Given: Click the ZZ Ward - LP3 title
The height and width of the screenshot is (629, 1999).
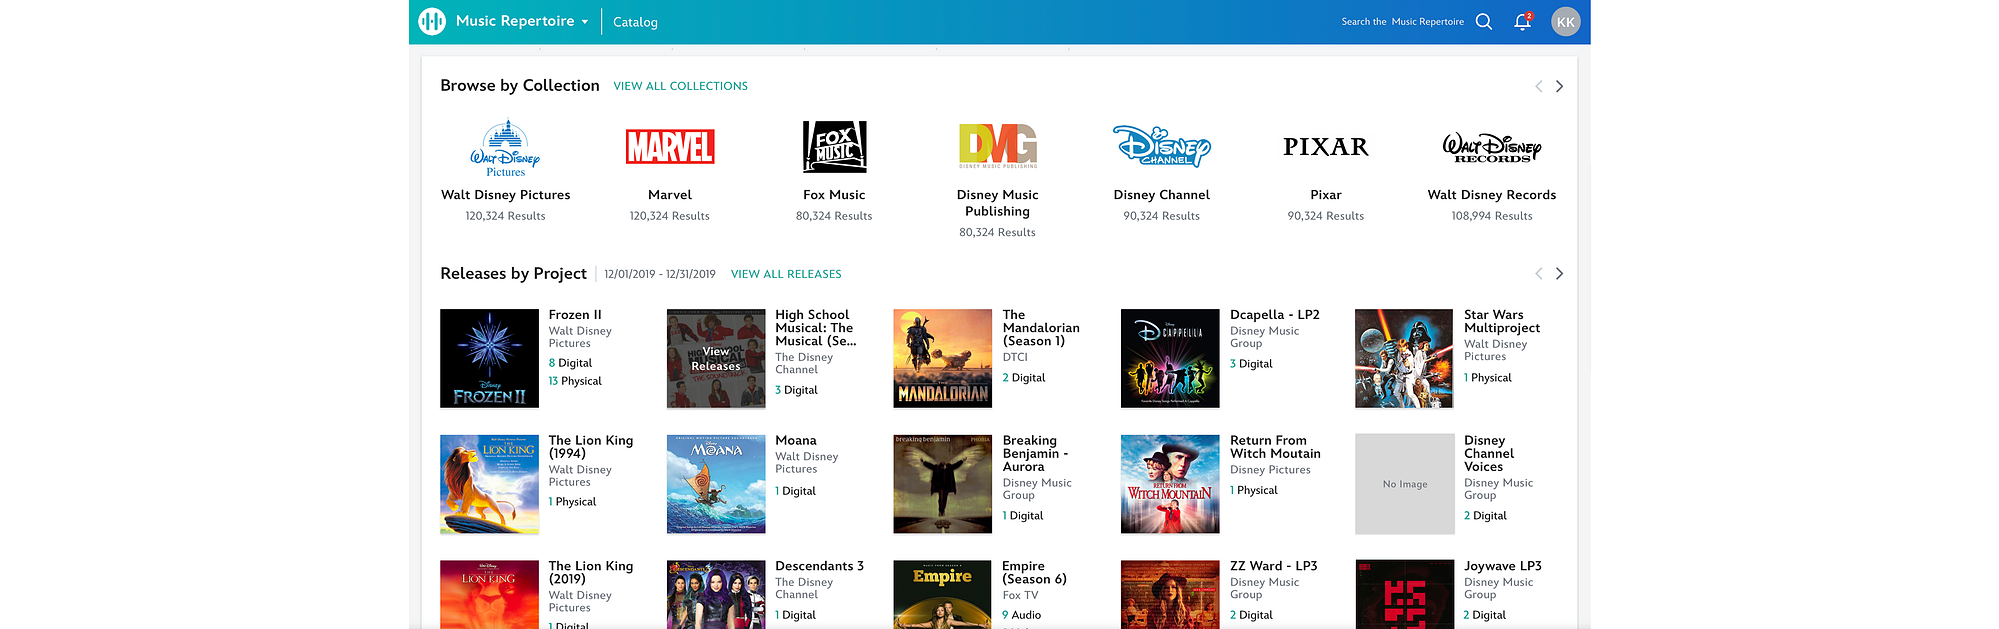Looking at the screenshot, I should [1274, 566].
